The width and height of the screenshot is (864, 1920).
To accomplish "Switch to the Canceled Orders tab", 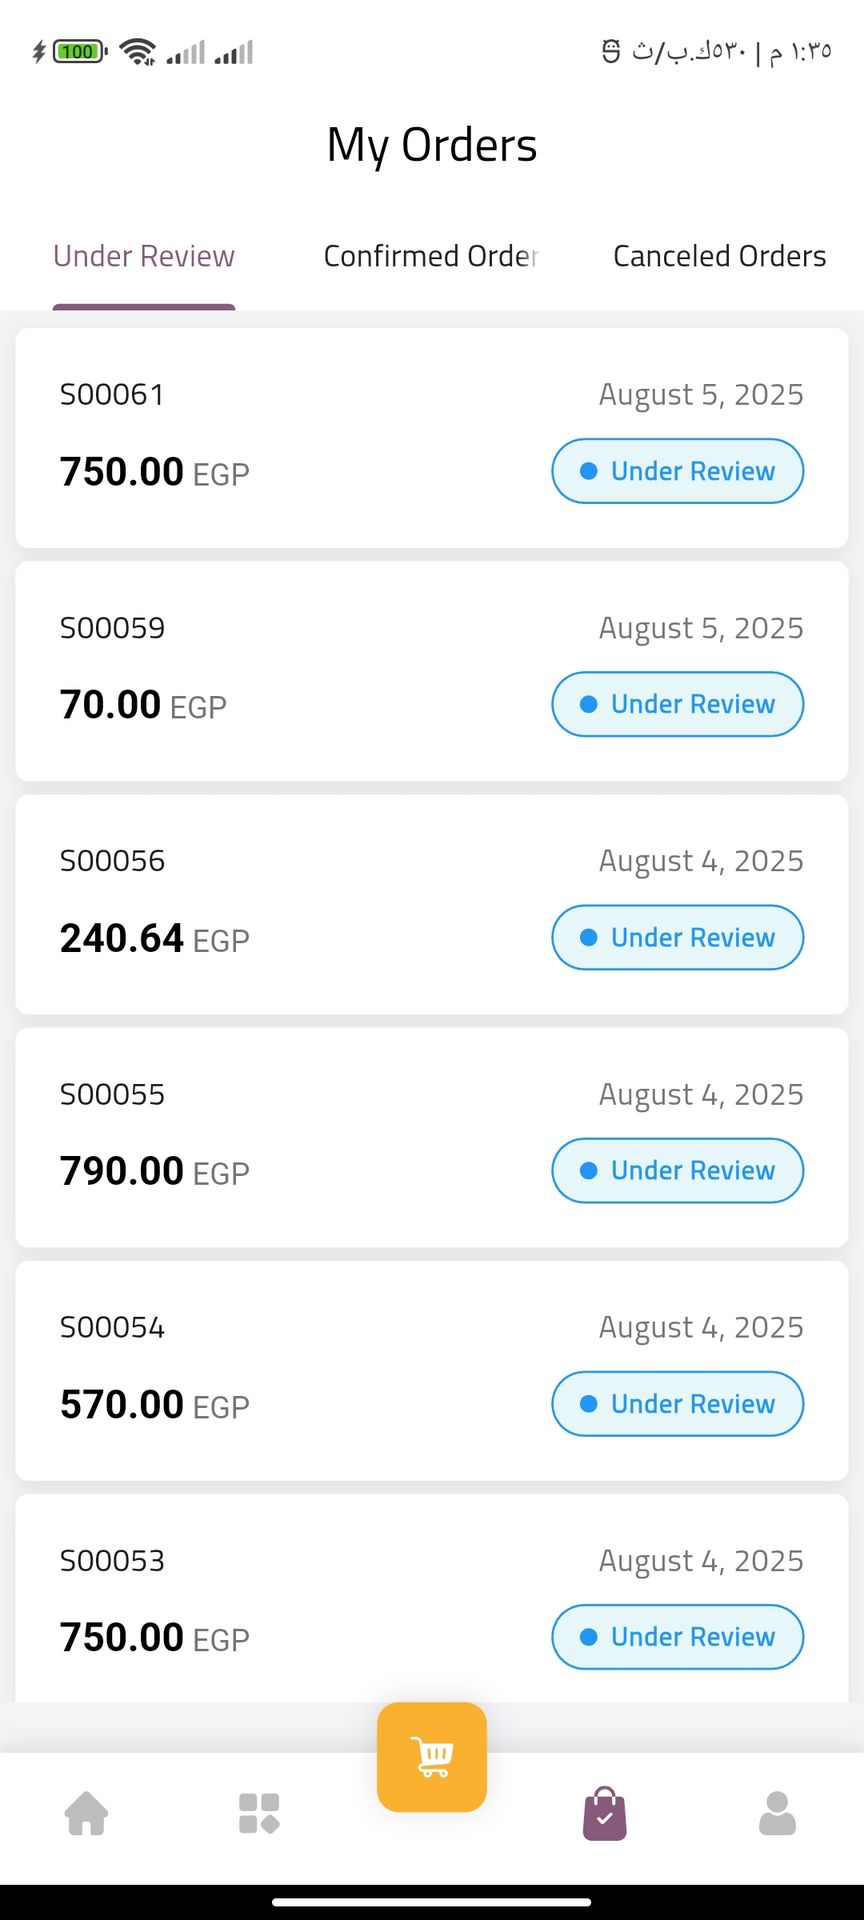I will tap(719, 256).
